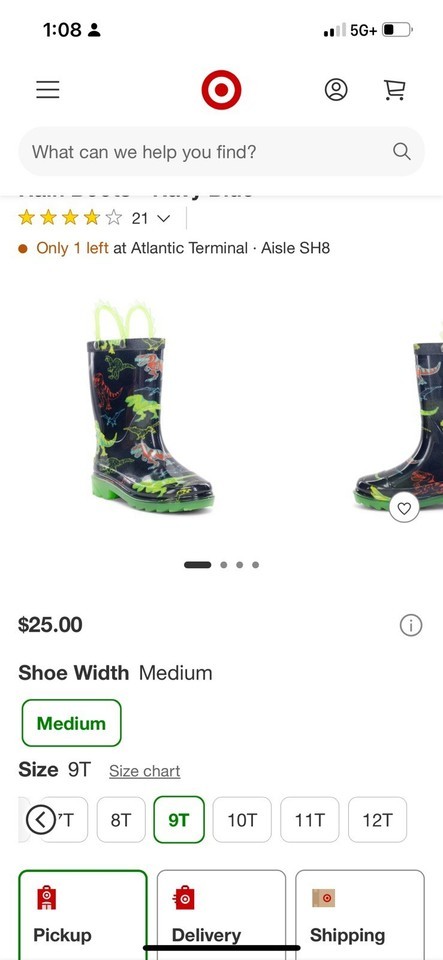443x960 pixels.
Task: View the shopping cart
Action: [x=394, y=89]
